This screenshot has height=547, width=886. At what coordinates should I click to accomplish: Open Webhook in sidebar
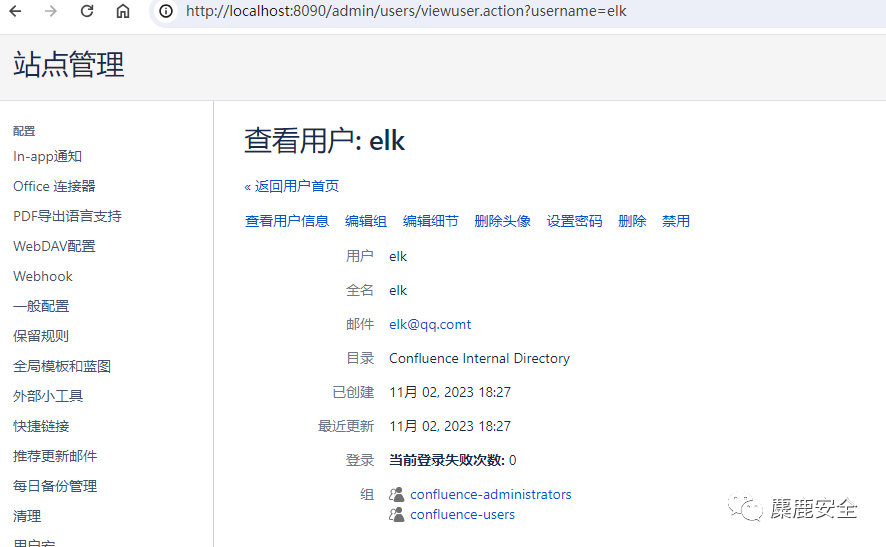pyautogui.click(x=43, y=276)
